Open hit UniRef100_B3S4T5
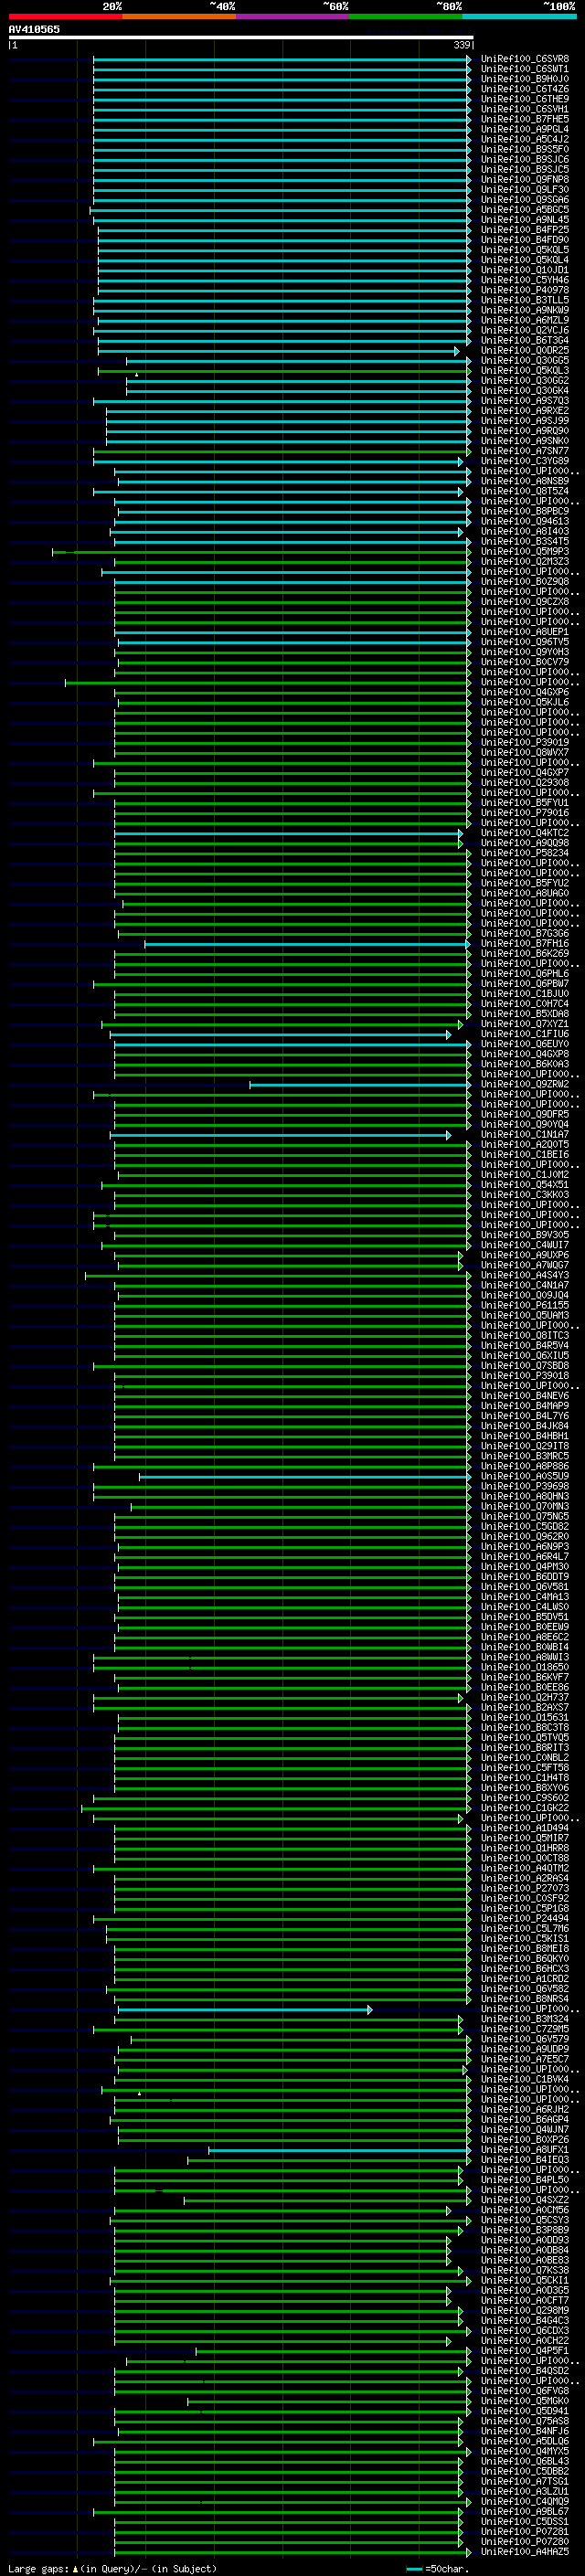Screen dimensions: 585x2576 coord(525,542)
